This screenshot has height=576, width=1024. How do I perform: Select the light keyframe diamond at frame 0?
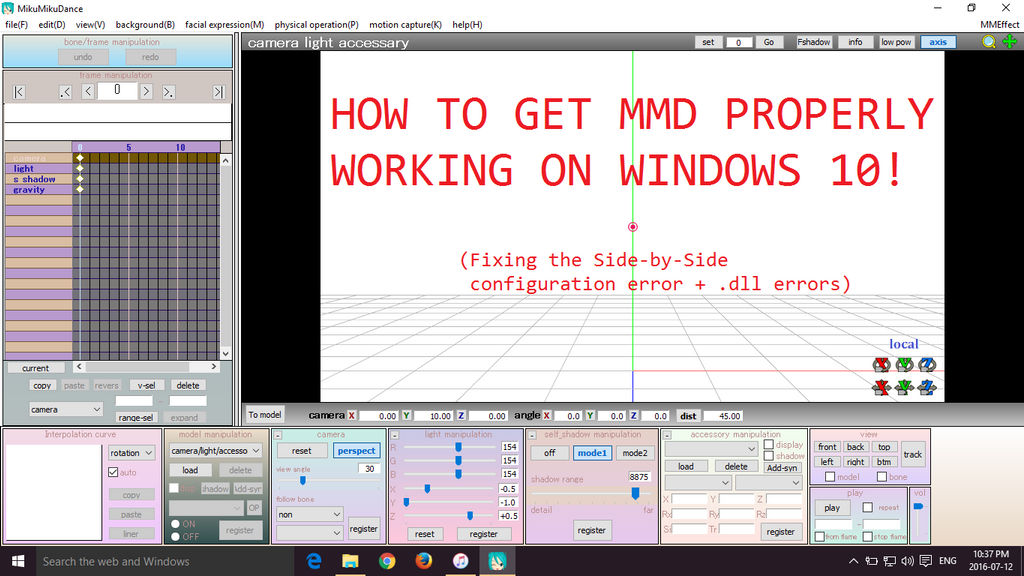click(x=80, y=168)
